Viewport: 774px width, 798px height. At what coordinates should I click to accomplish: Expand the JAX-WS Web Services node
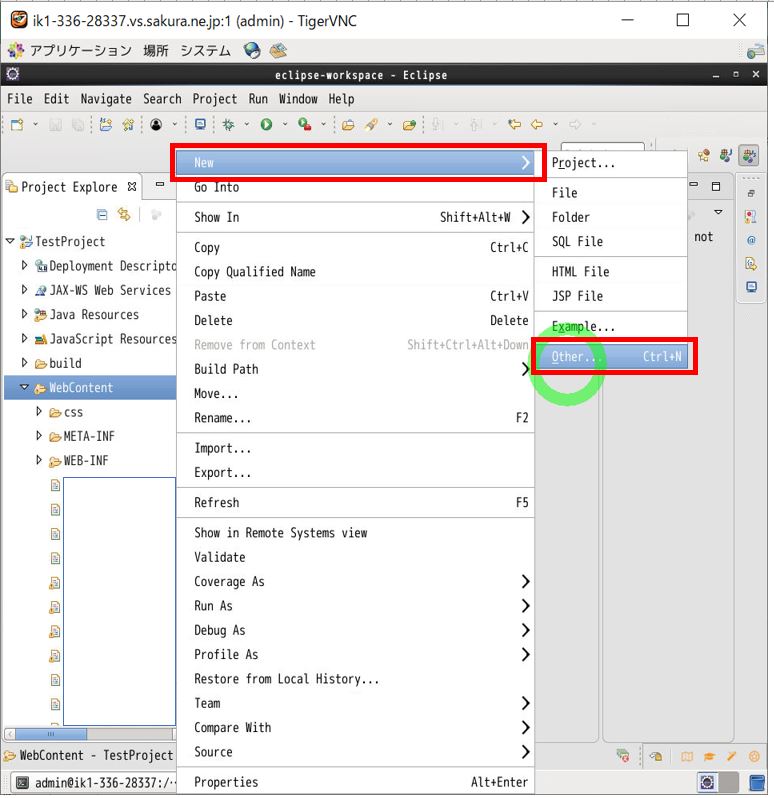(24, 290)
